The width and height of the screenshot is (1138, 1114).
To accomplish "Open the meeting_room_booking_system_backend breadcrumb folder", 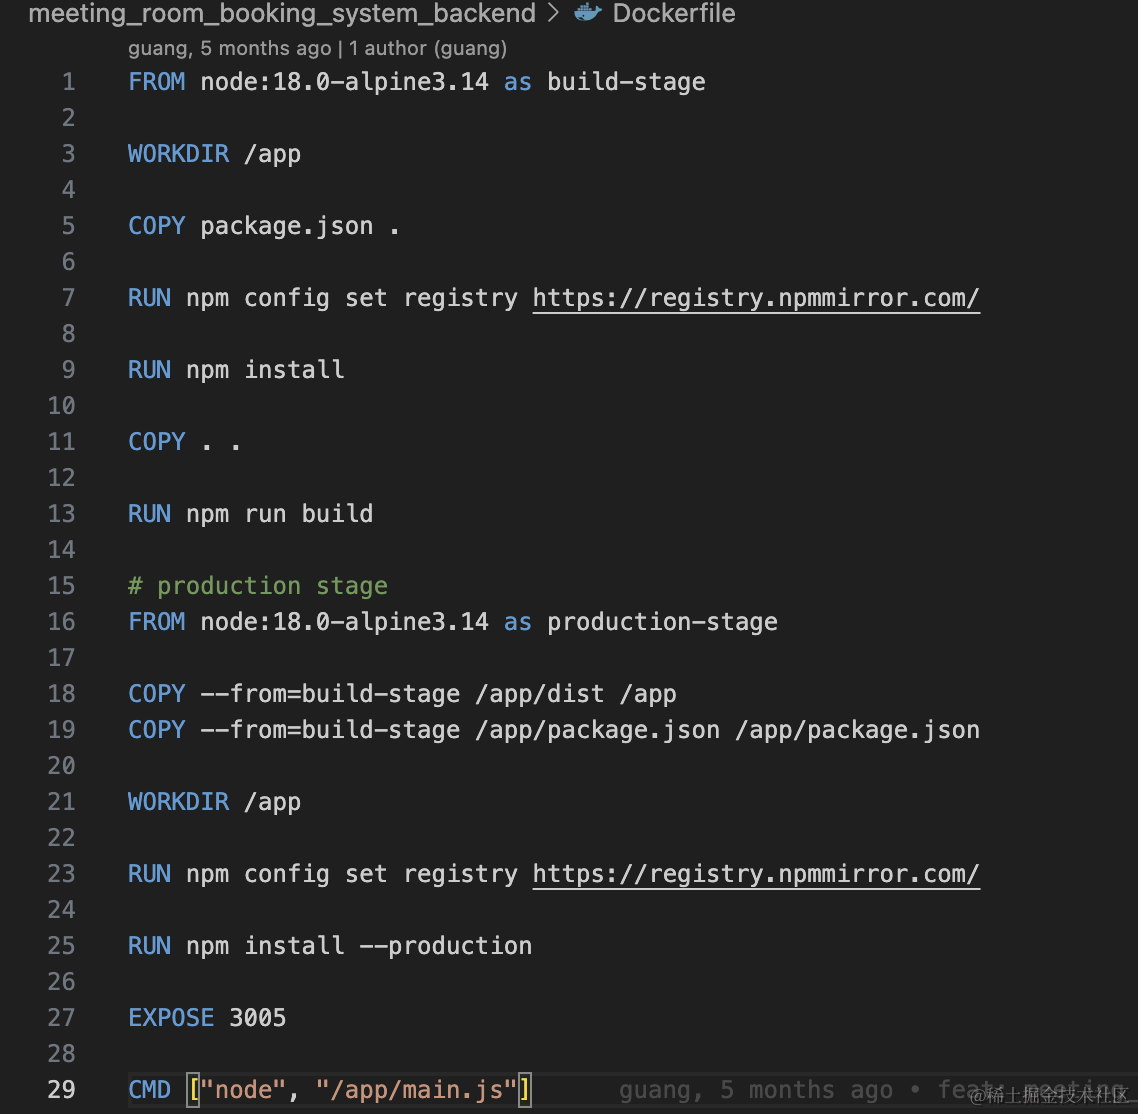I will point(282,13).
